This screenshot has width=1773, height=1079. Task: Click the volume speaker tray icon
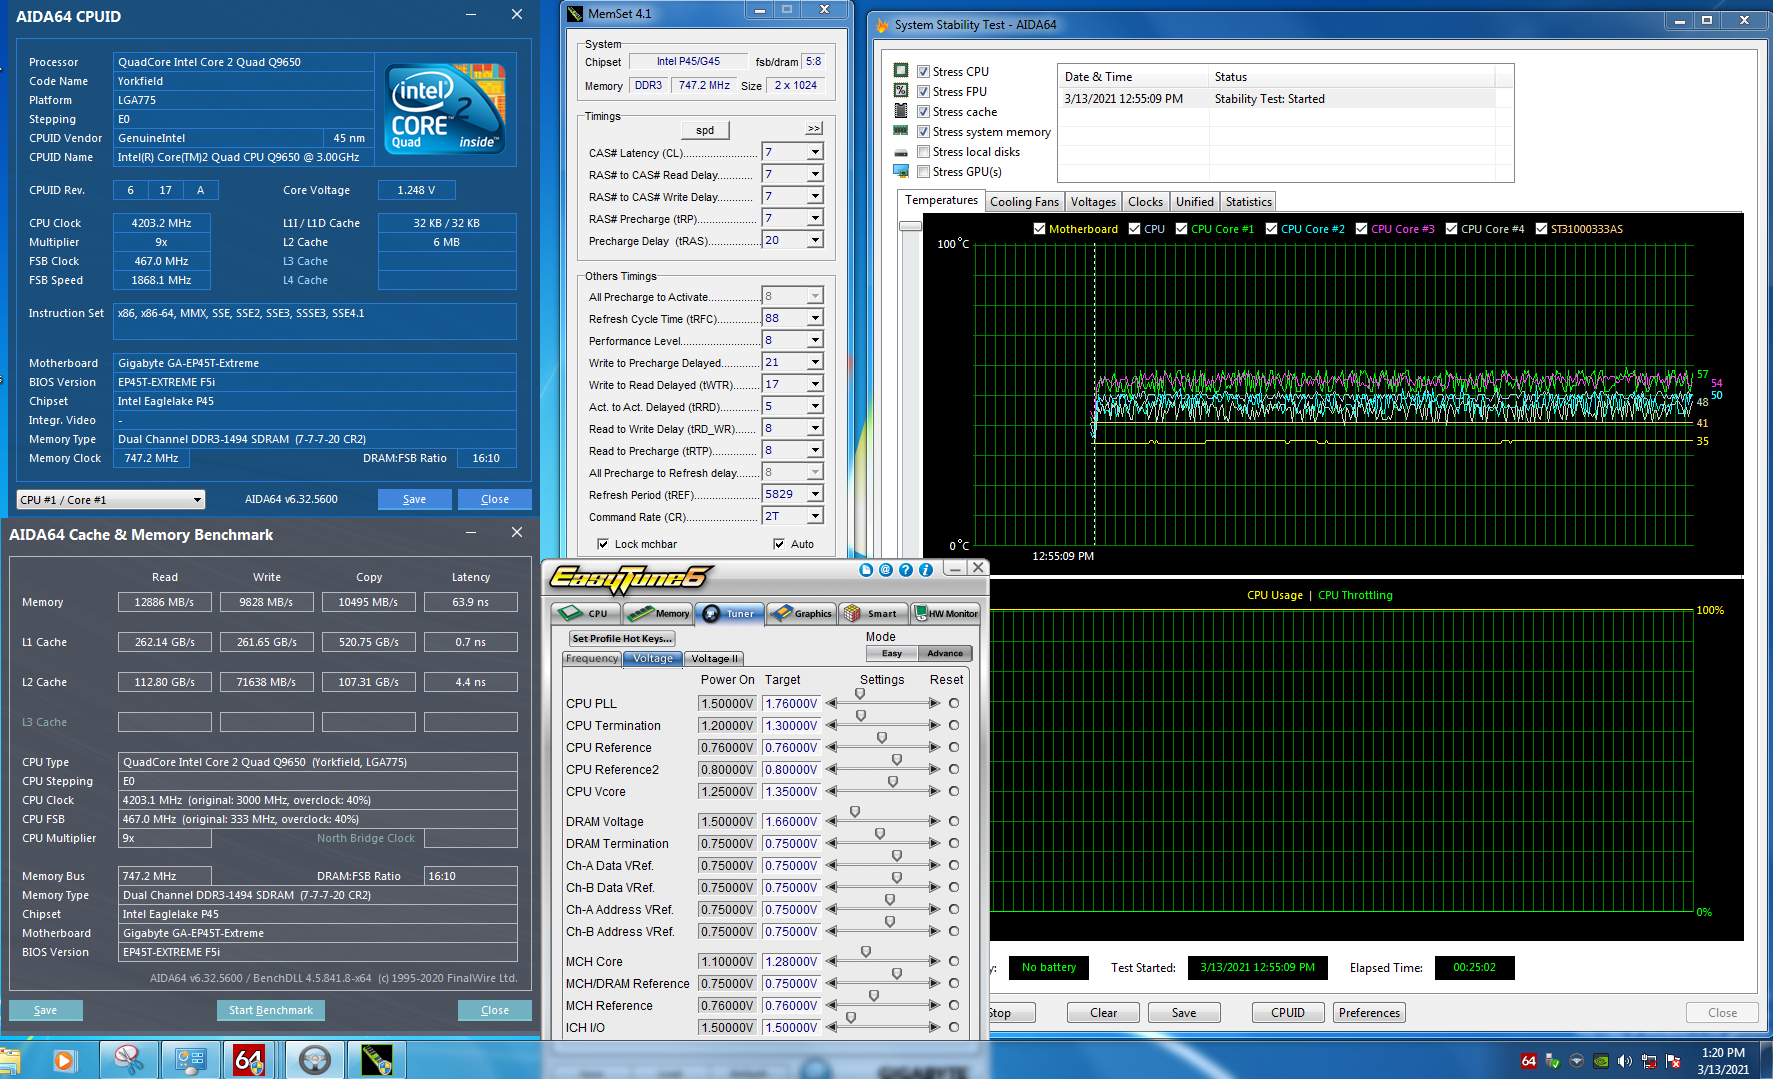(x=1625, y=1061)
